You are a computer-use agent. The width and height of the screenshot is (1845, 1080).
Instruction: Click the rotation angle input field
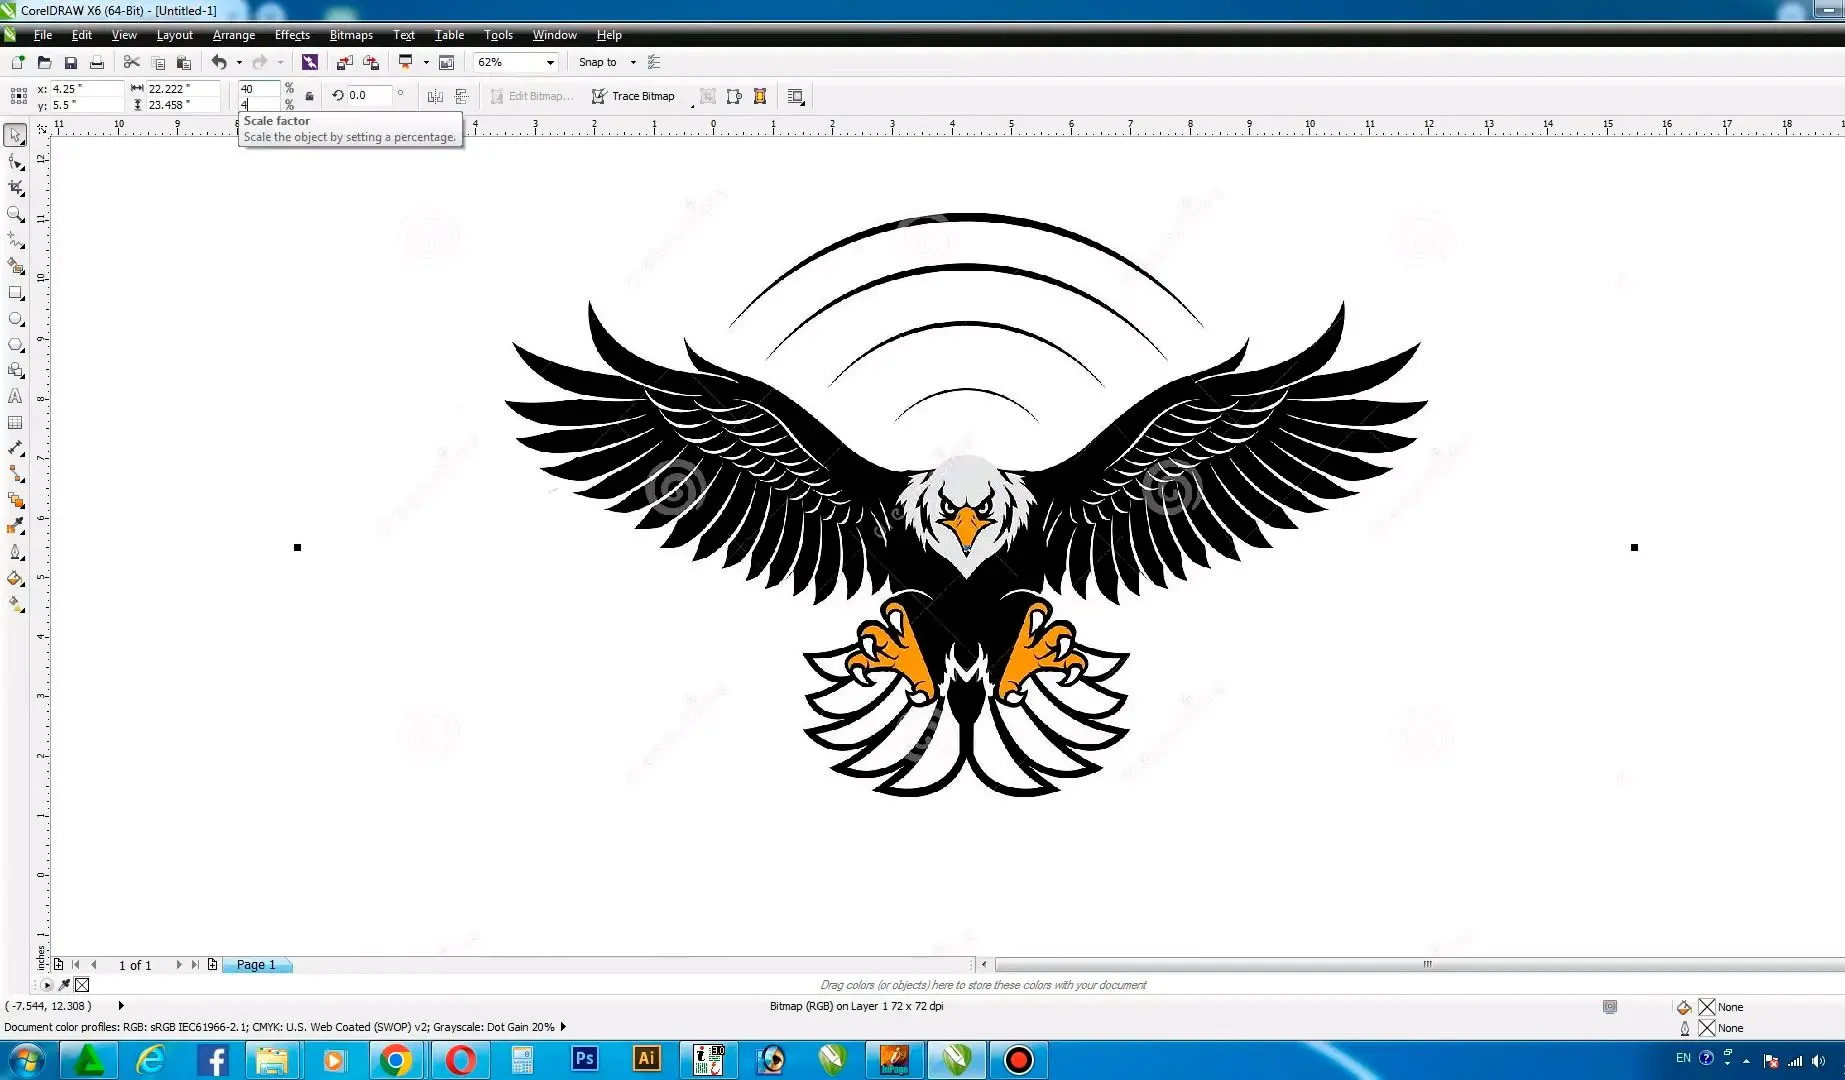pos(365,95)
